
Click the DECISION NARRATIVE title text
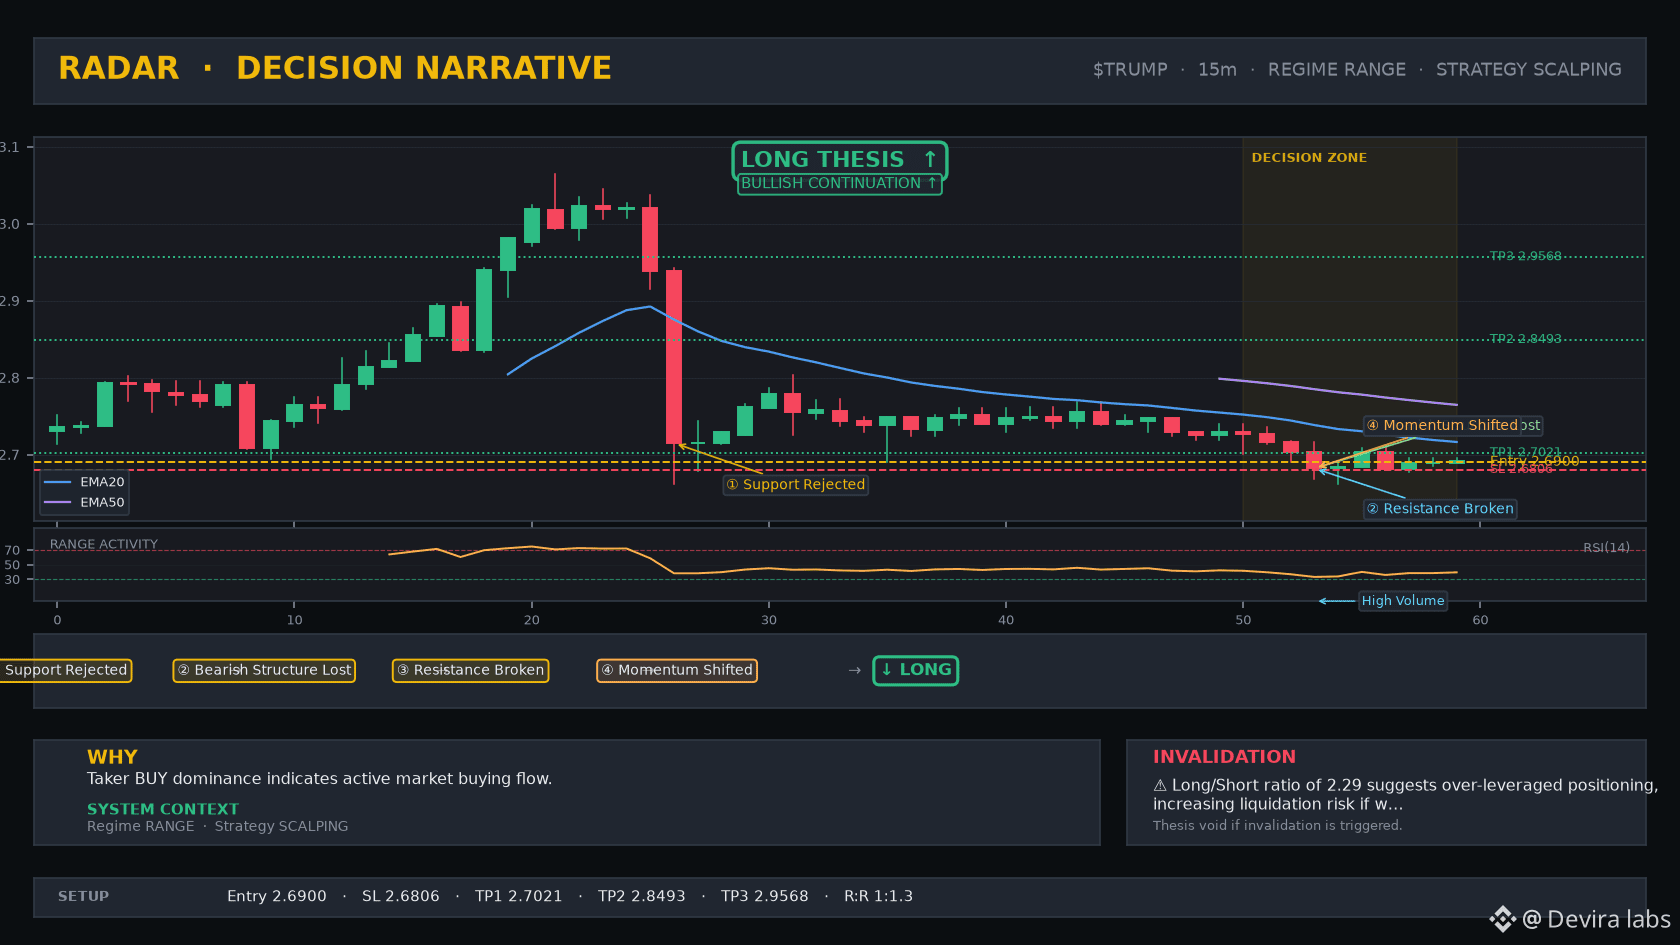click(x=424, y=68)
